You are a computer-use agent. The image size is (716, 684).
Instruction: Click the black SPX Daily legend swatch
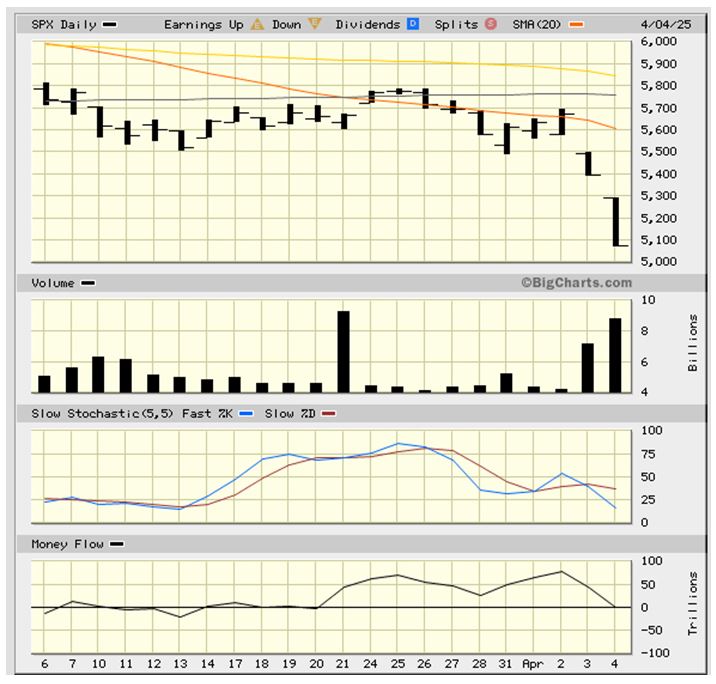[110, 25]
